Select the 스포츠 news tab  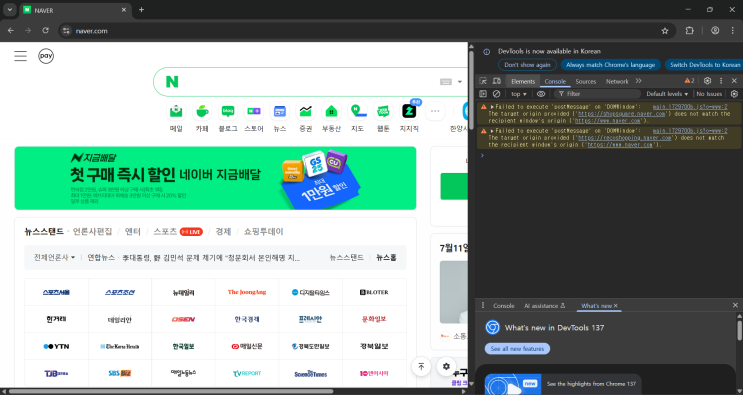(x=165, y=232)
